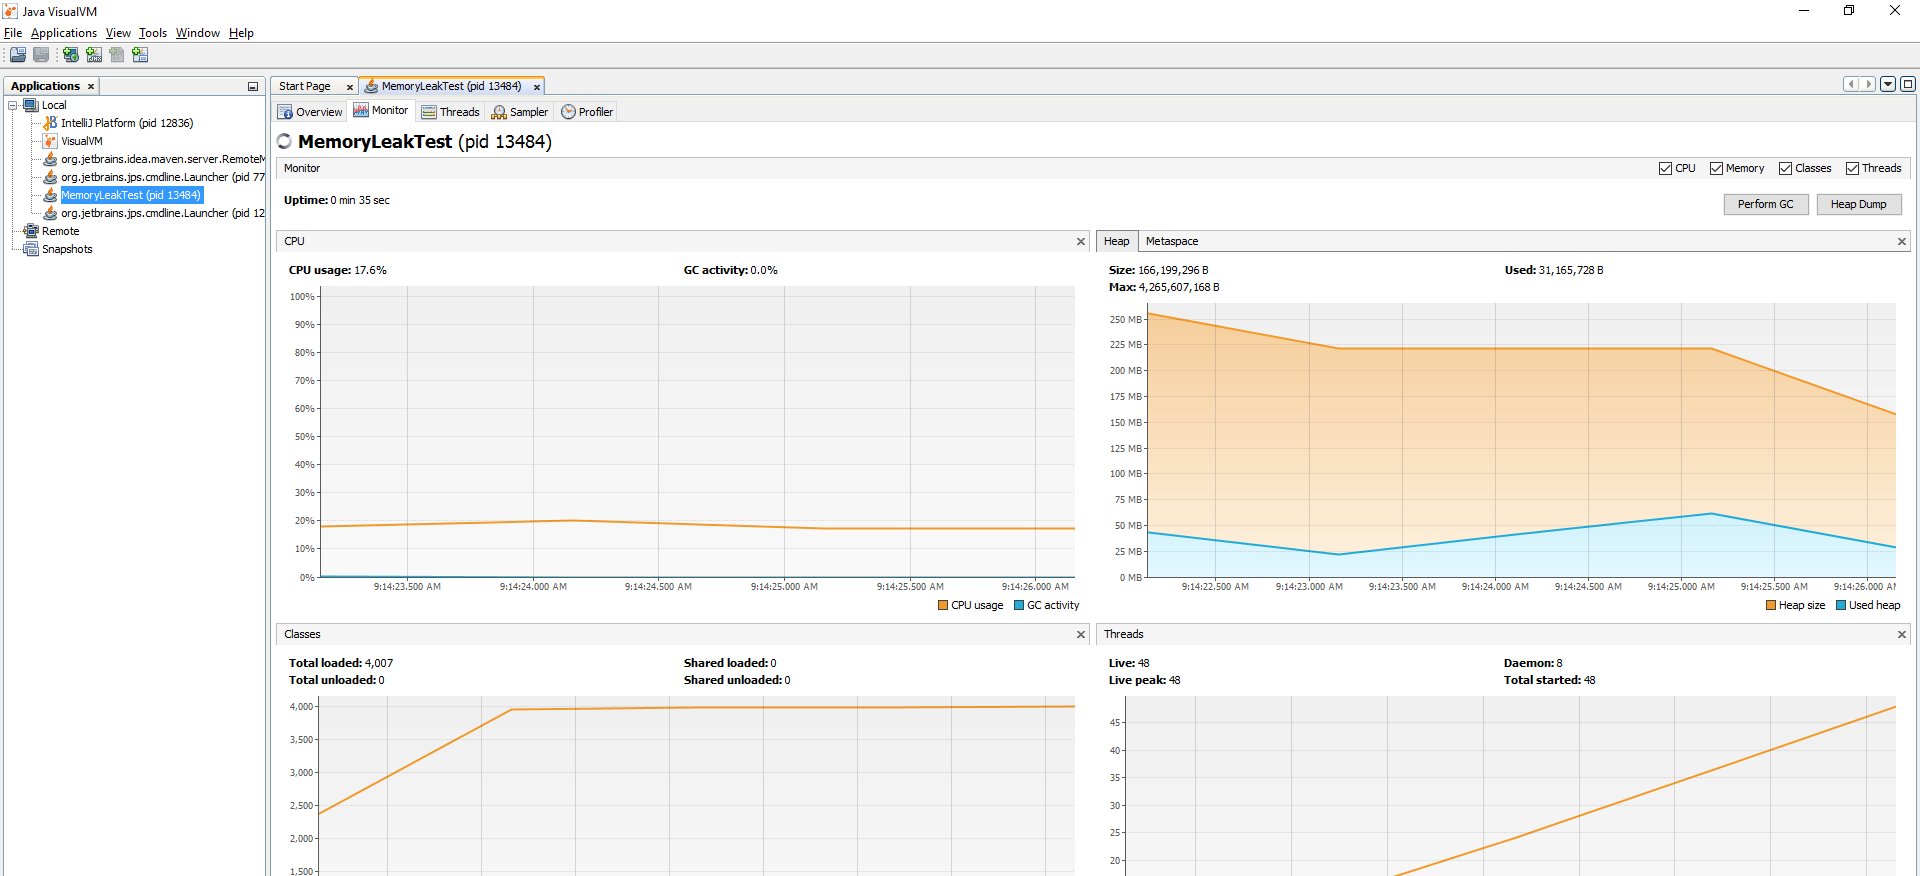
Task: Click the VisualVM application icon in tree
Action: (50, 141)
